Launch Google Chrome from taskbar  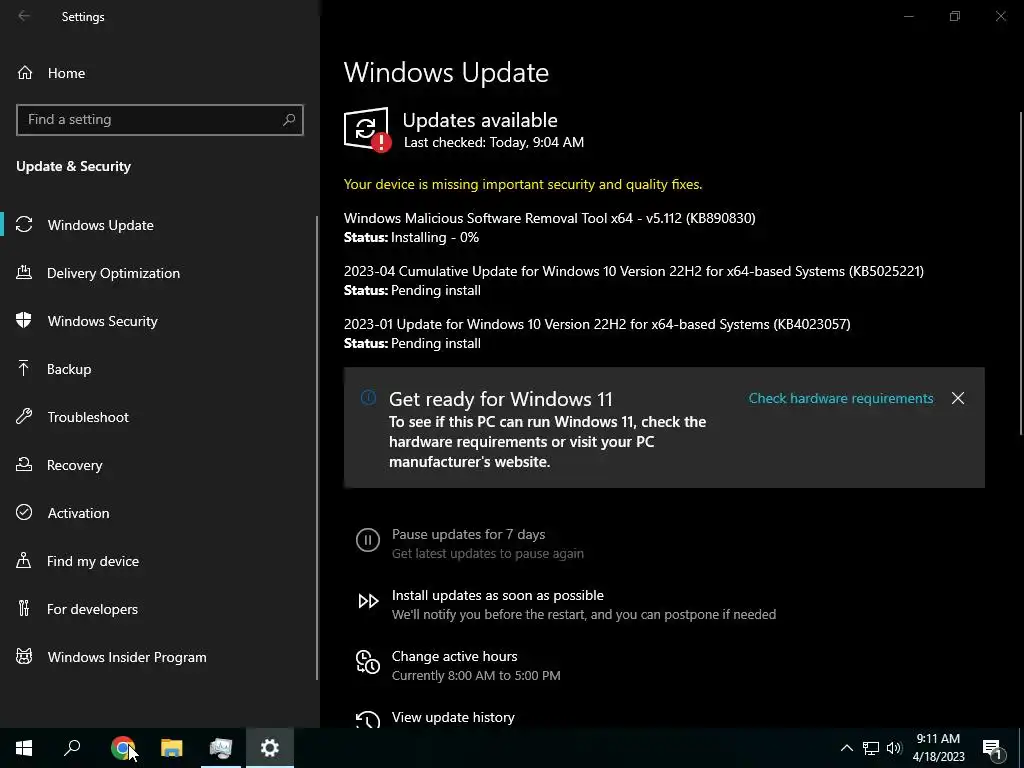(122, 748)
